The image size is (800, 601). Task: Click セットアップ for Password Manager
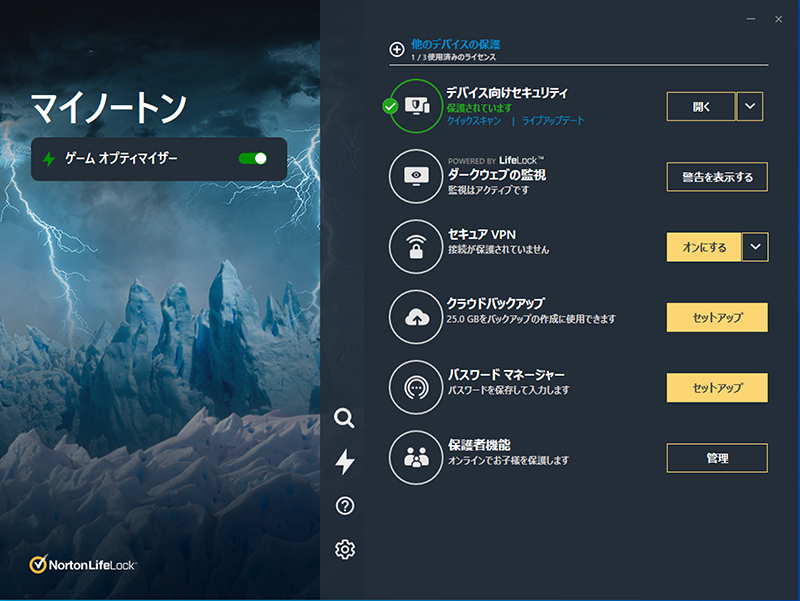pyautogui.click(x=717, y=388)
